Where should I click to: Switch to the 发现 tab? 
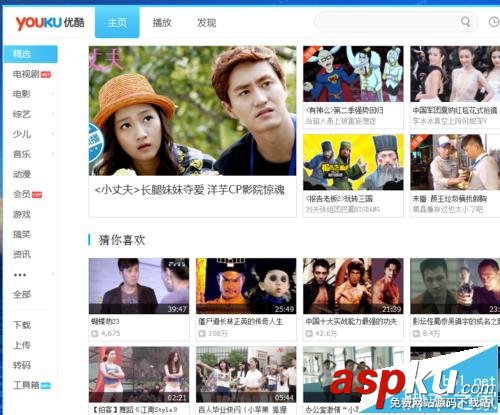point(206,23)
